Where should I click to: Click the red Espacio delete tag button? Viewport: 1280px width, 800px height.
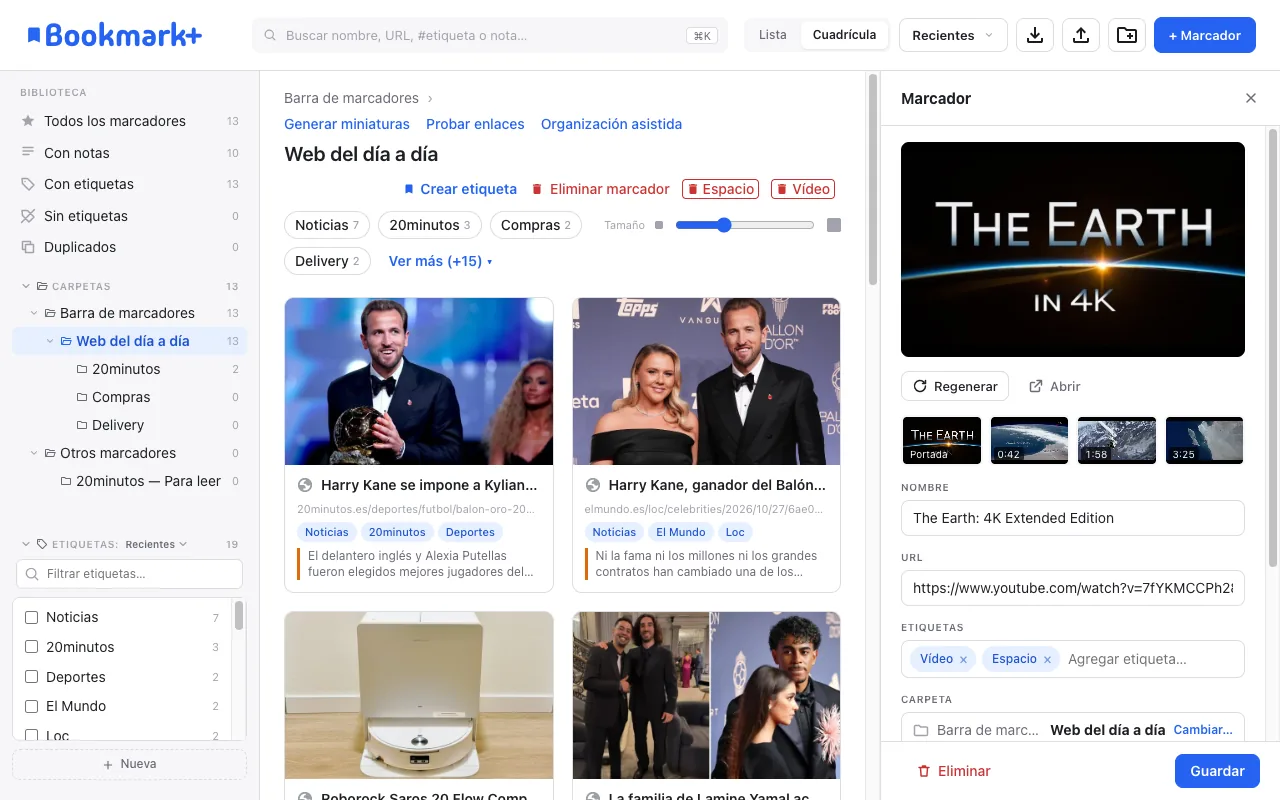[x=720, y=189]
